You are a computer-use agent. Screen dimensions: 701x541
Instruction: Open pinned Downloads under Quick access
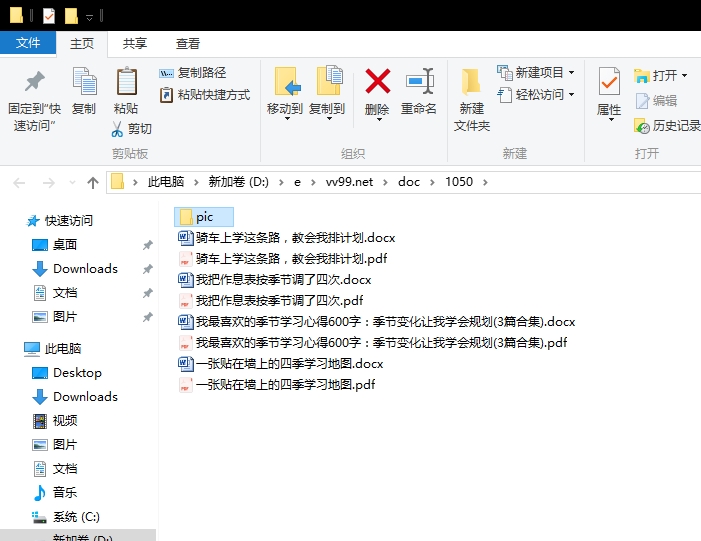point(75,269)
